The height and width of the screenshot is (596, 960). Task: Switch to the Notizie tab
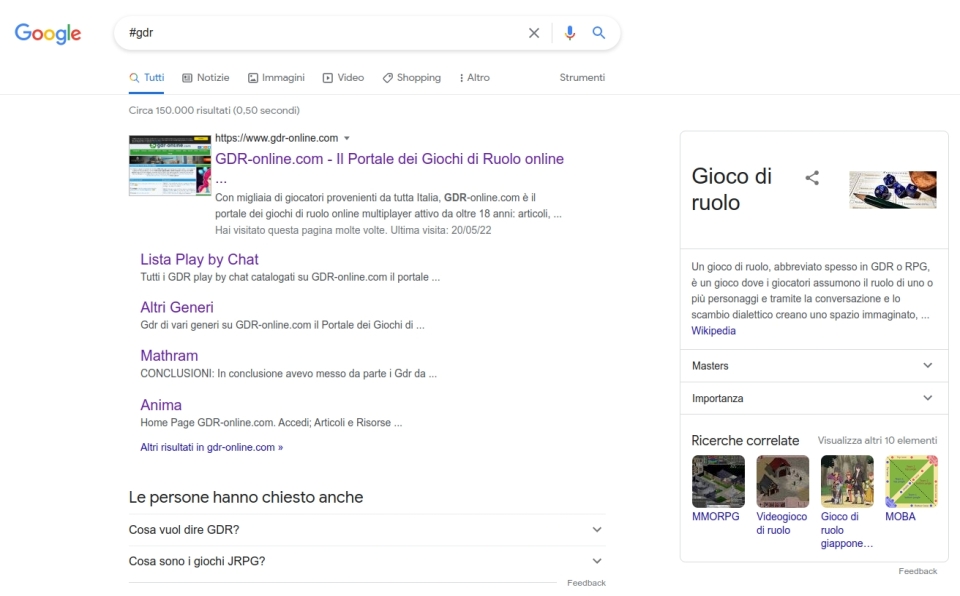coord(206,78)
